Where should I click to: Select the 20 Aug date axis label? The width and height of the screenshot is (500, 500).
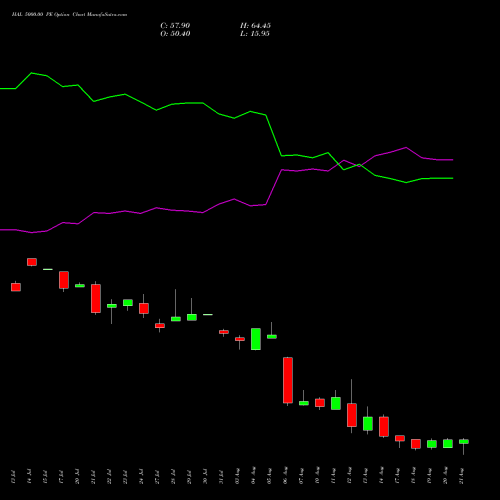445,476
